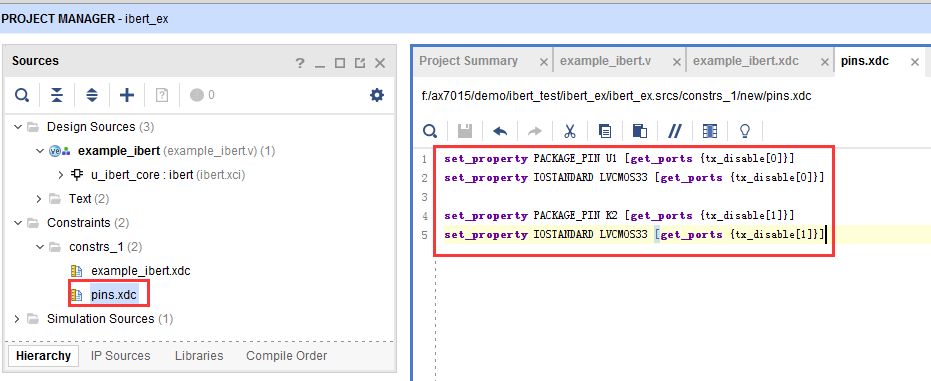Open Sources panel help question mark

click(x=300, y=64)
